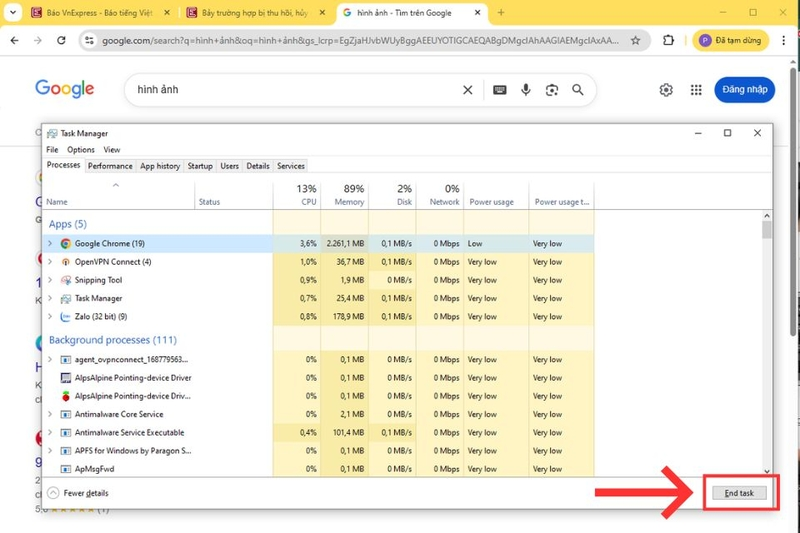Open Google apps grid icon

pos(696,90)
